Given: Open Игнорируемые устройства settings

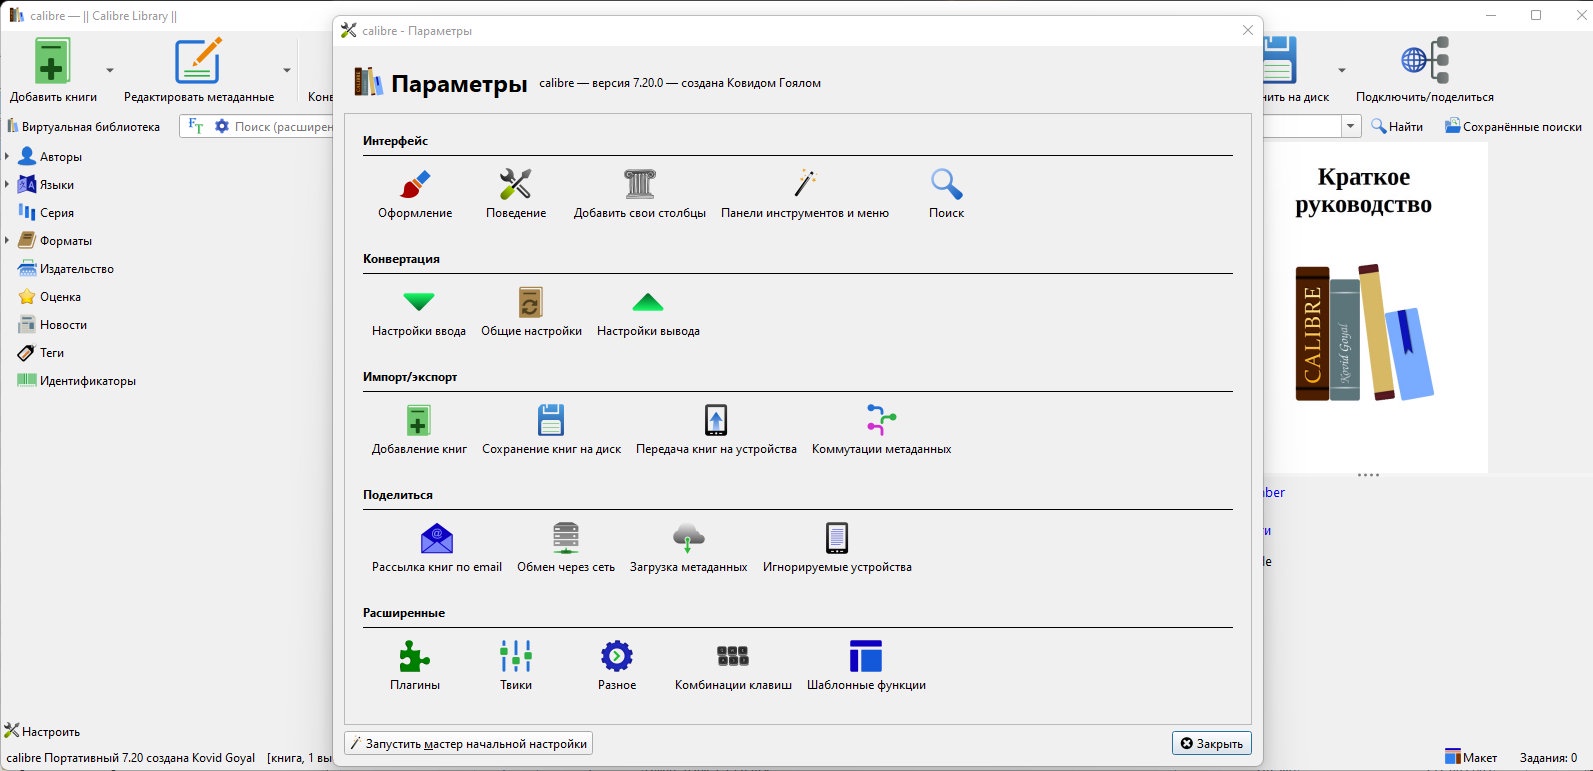Looking at the screenshot, I should (837, 548).
